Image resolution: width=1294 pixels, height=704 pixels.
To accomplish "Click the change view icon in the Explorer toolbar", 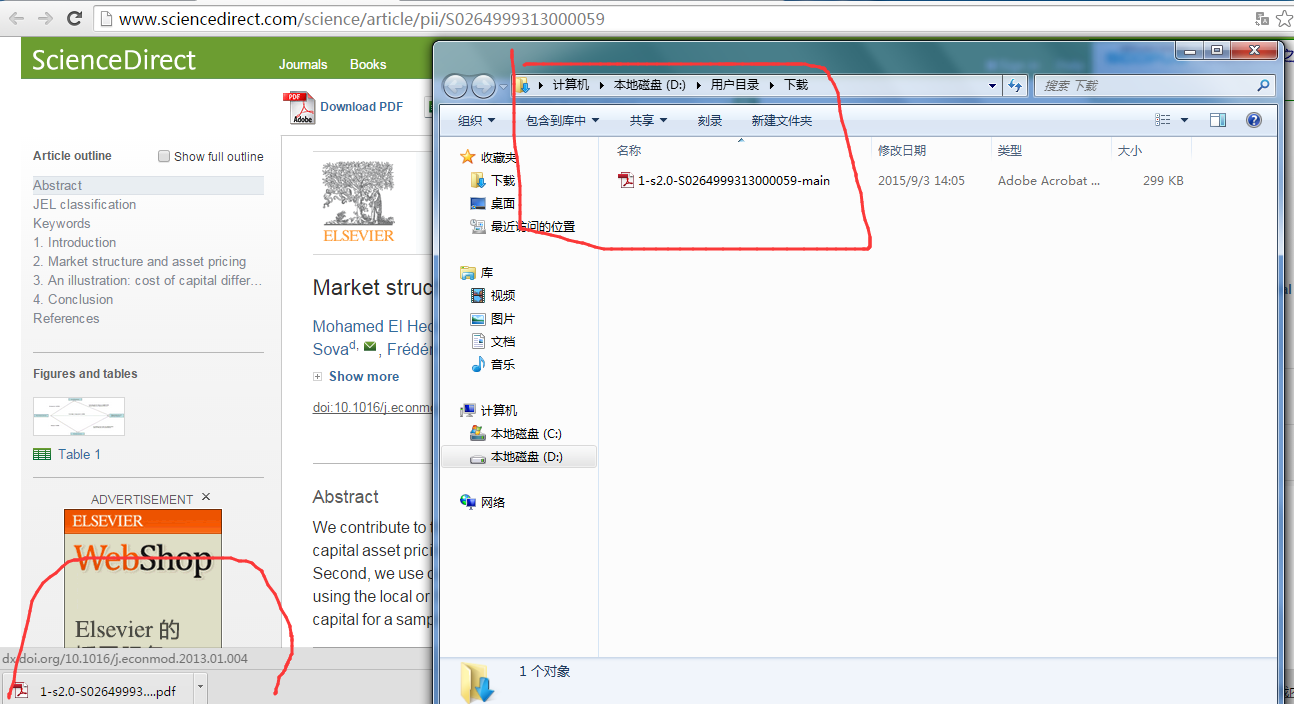I will [x=1162, y=120].
